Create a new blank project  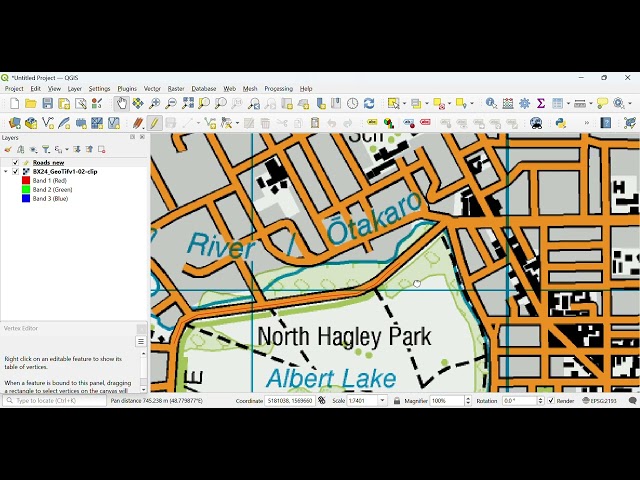[14, 104]
